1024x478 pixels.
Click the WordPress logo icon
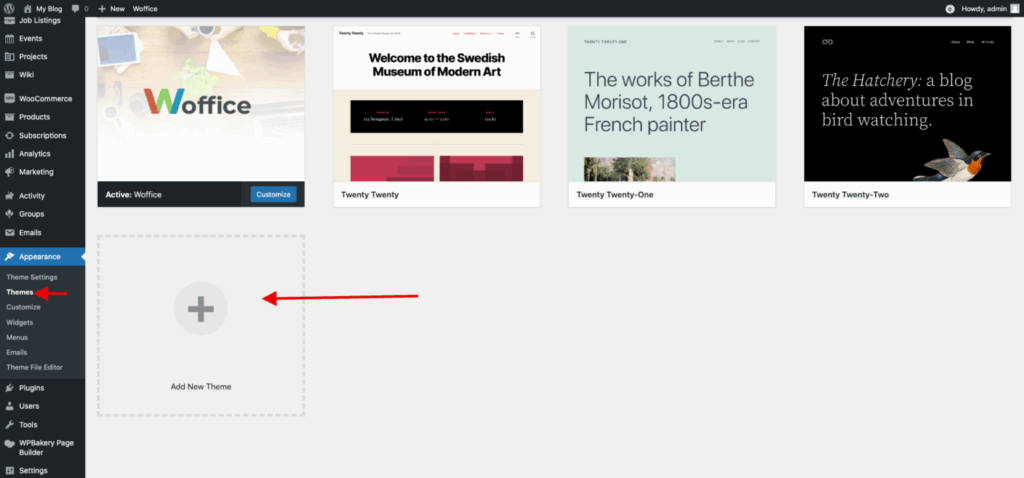coord(8,8)
